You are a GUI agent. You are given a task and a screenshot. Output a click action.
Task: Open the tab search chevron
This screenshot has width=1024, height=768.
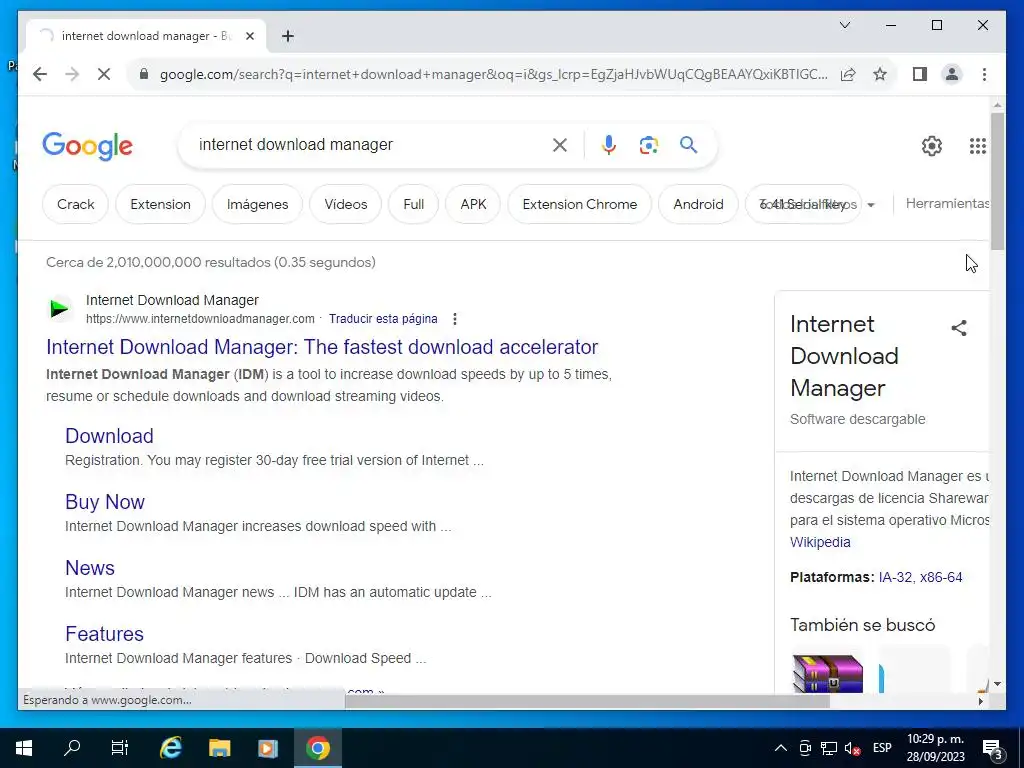[844, 25]
